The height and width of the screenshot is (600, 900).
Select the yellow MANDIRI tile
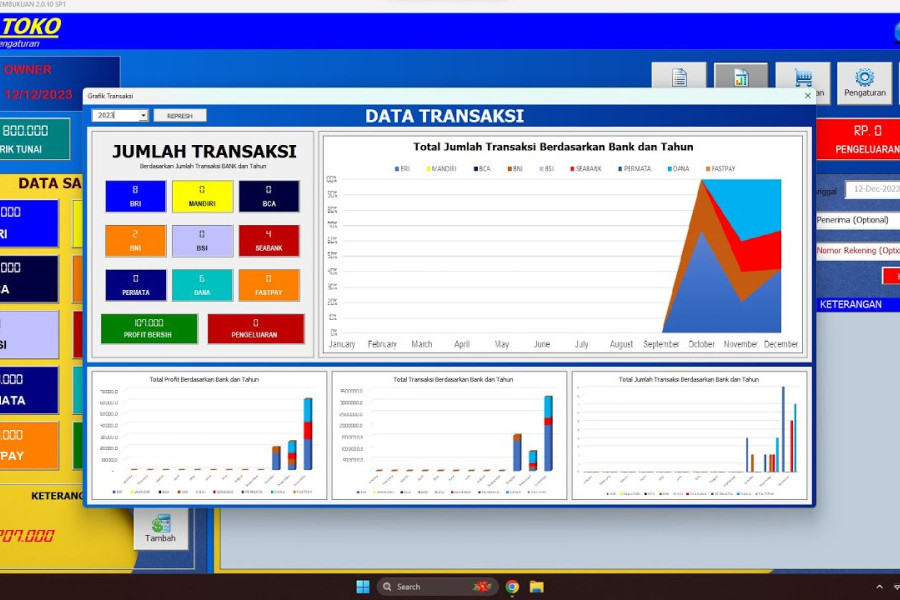(x=202, y=196)
